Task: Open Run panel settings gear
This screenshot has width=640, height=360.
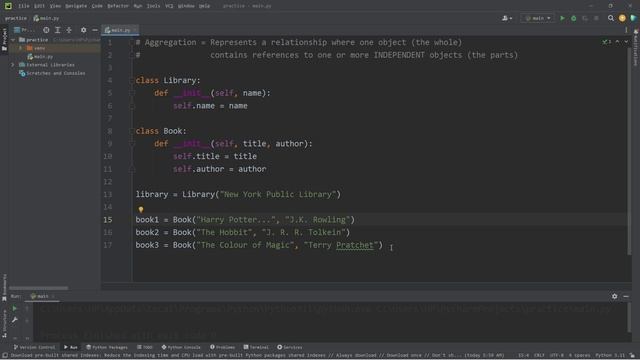Action: coord(614,296)
